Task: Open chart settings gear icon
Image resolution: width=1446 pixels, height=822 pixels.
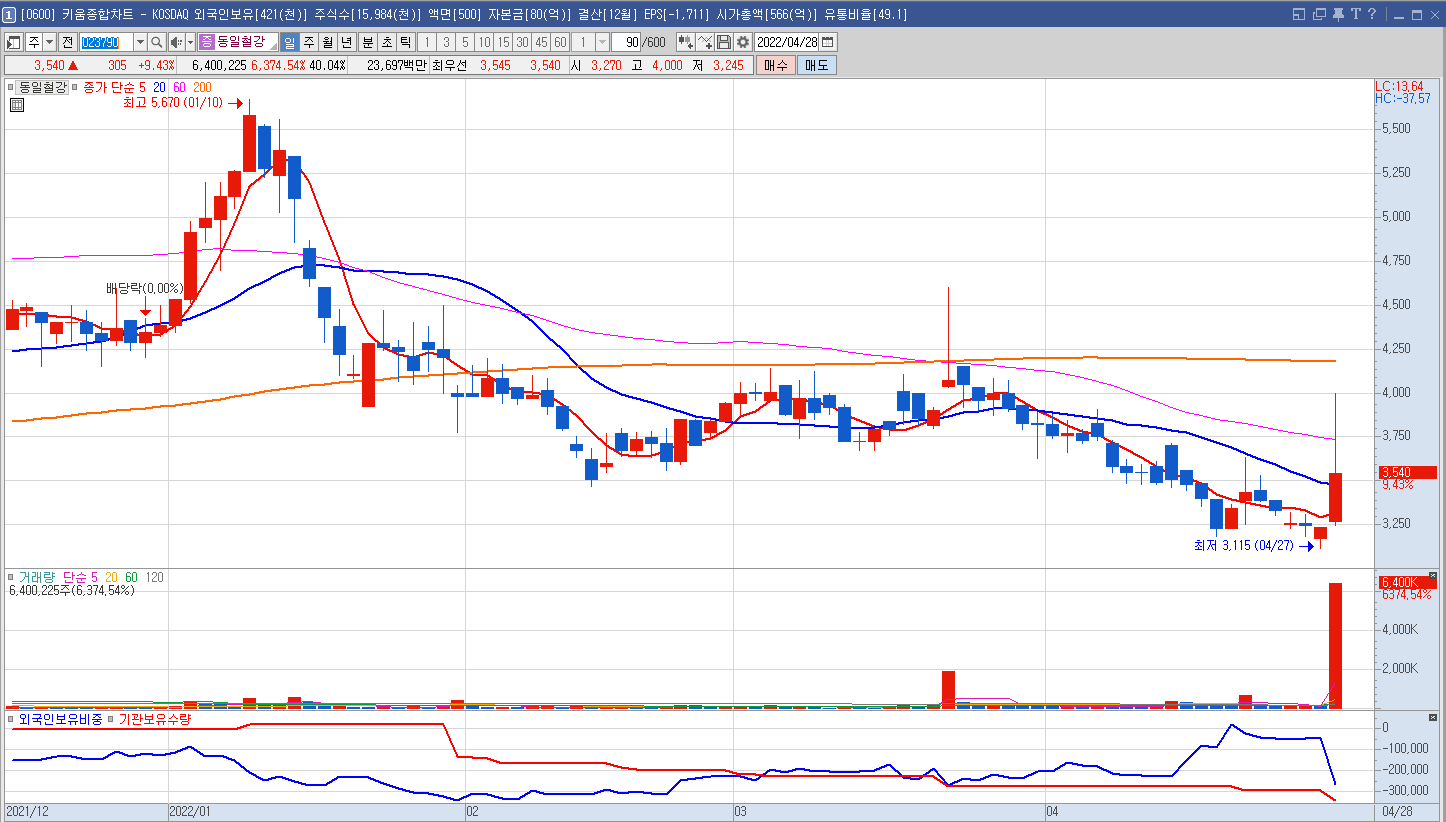Action: [x=743, y=42]
